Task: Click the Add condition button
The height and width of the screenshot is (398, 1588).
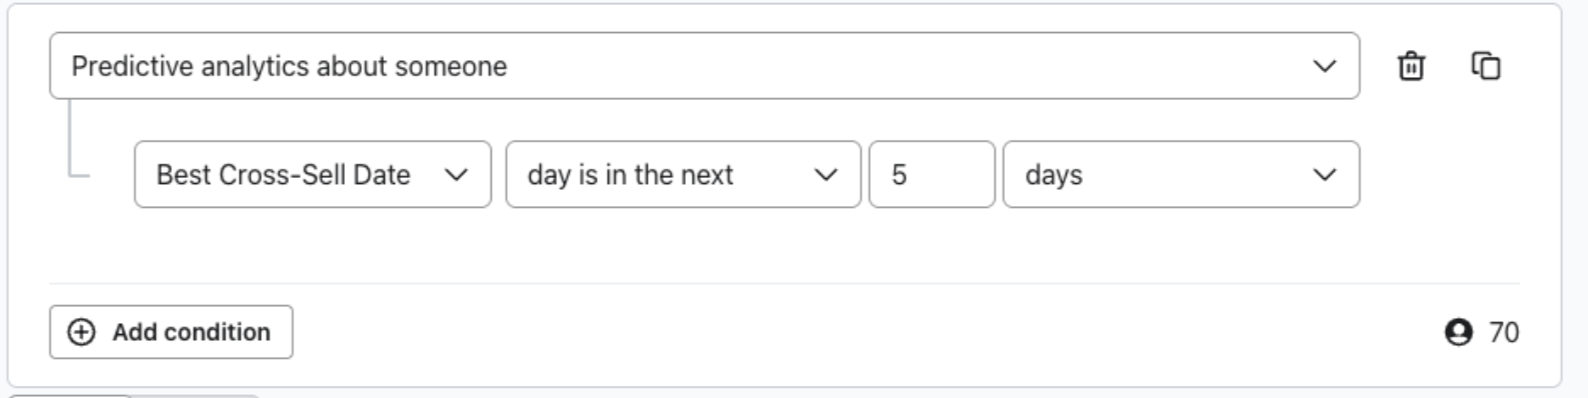Action: (x=171, y=332)
